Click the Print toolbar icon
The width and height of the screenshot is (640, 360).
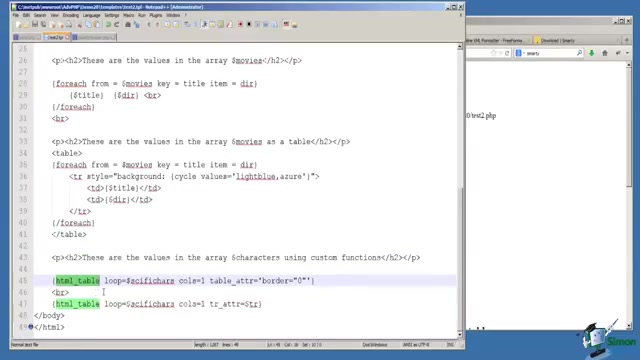[69, 25]
